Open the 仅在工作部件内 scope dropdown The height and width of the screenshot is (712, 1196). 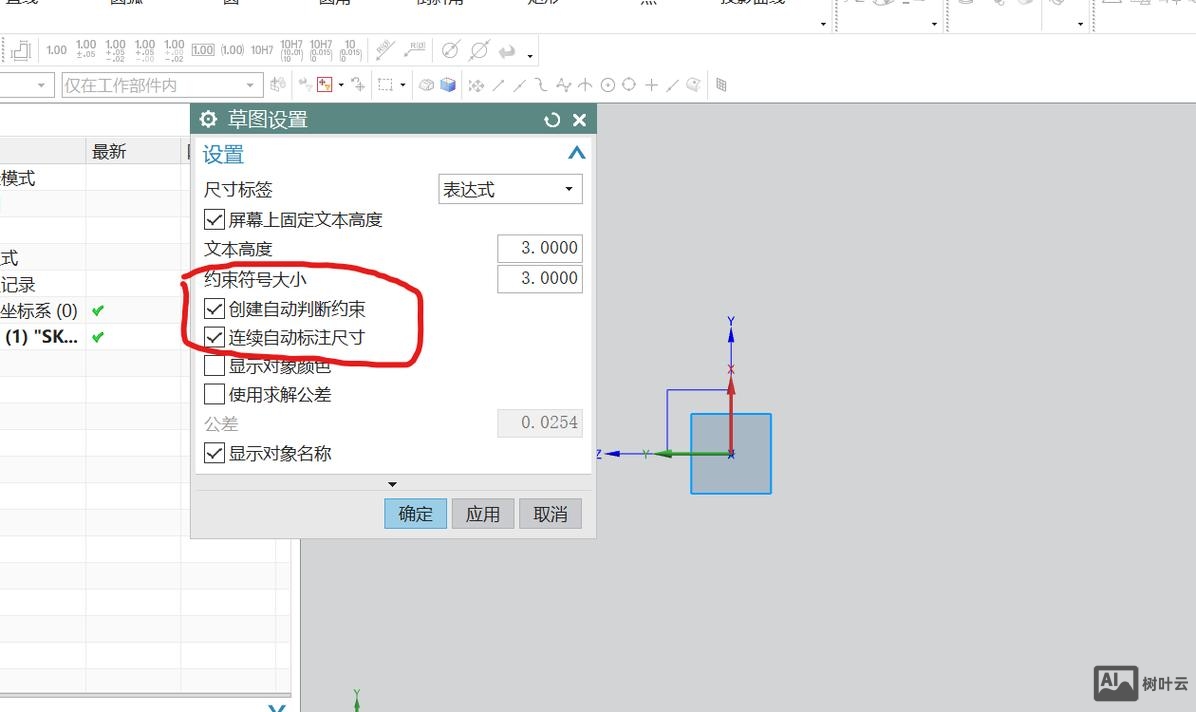[x=250, y=85]
